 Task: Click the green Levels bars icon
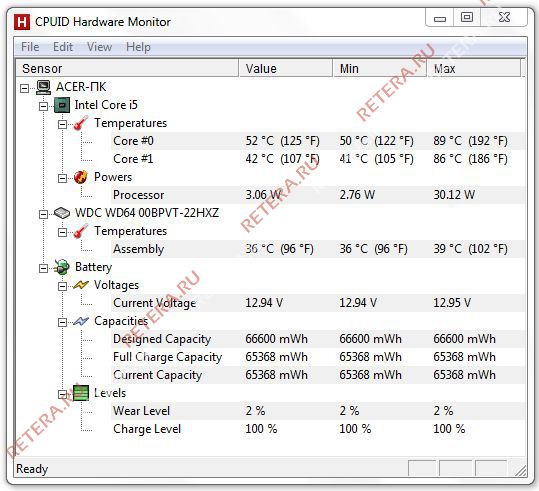[81, 393]
